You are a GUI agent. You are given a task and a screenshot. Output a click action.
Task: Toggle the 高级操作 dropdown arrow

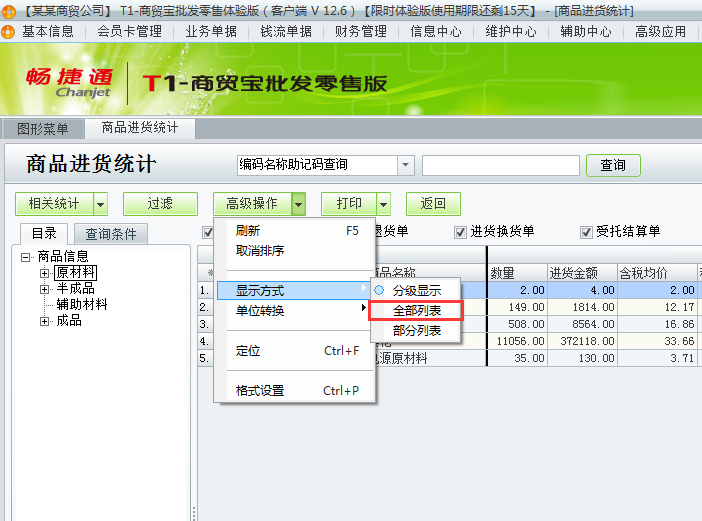[x=299, y=204]
